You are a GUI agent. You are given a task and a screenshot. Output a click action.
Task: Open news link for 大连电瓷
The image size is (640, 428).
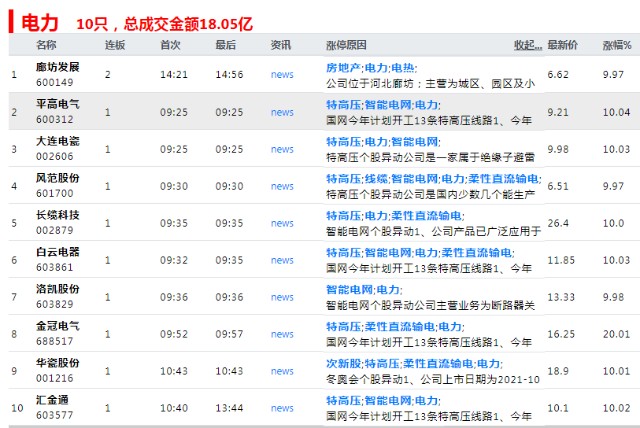pyautogui.click(x=282, y=149)
